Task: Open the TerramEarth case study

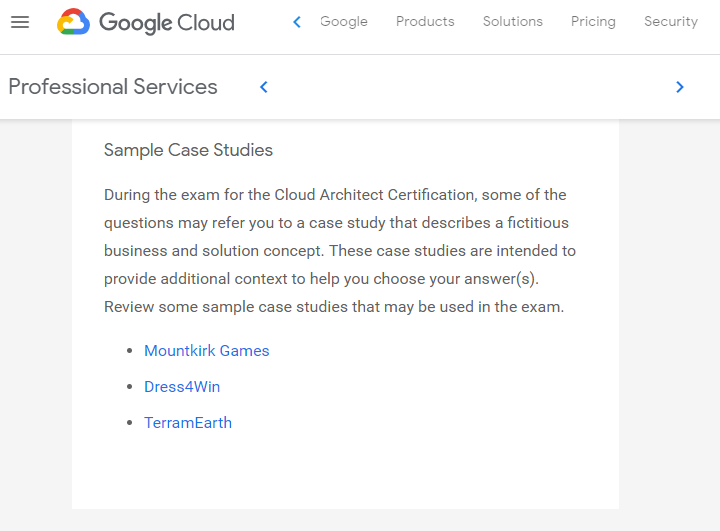Action: 188,423
